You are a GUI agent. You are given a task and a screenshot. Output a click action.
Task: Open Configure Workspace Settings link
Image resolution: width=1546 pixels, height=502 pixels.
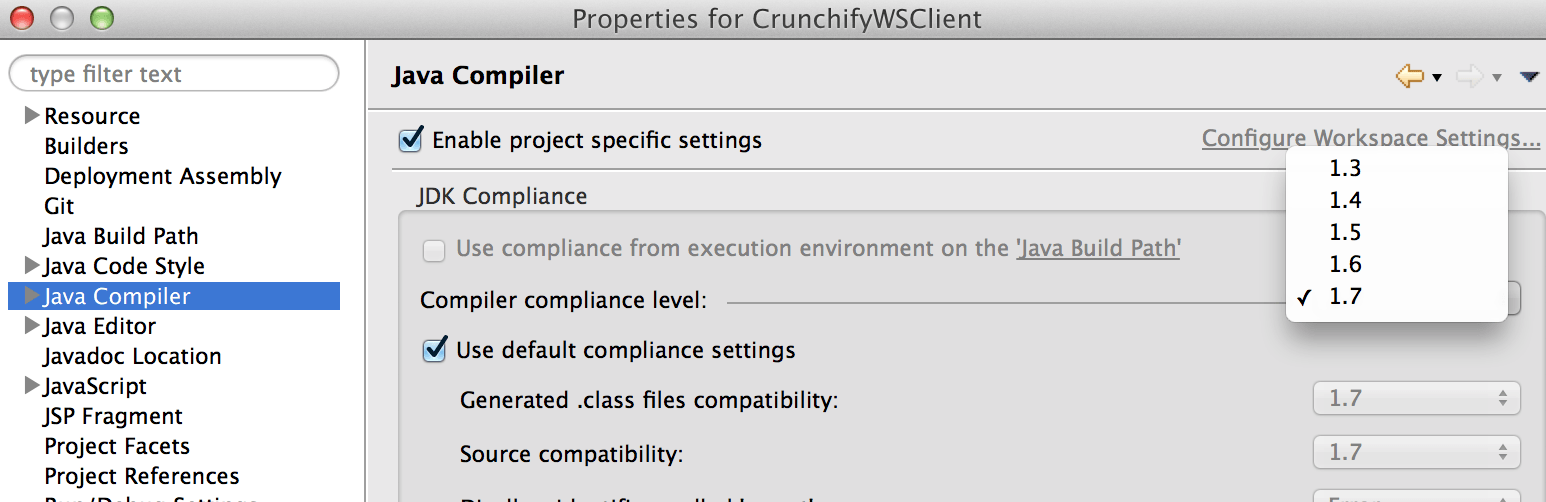(x=1371, y=139)
